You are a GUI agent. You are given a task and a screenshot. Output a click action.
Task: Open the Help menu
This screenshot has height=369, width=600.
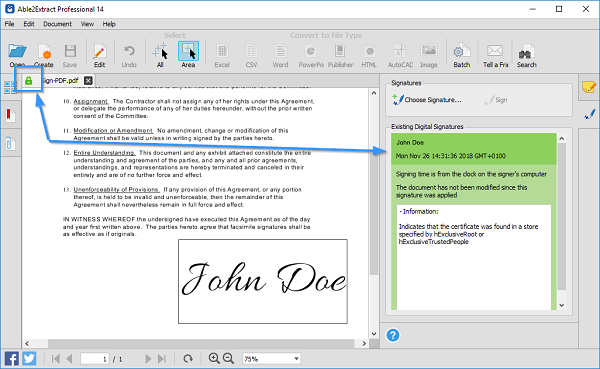pyautogui.click(x=109, y=24)
